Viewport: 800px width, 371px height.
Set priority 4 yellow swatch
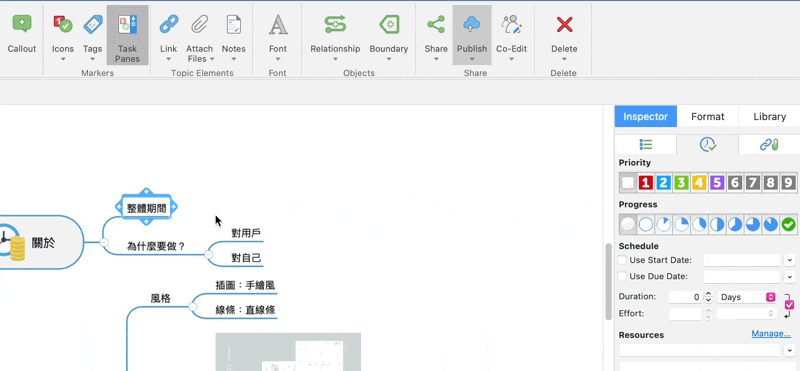(x=699, y=182)
